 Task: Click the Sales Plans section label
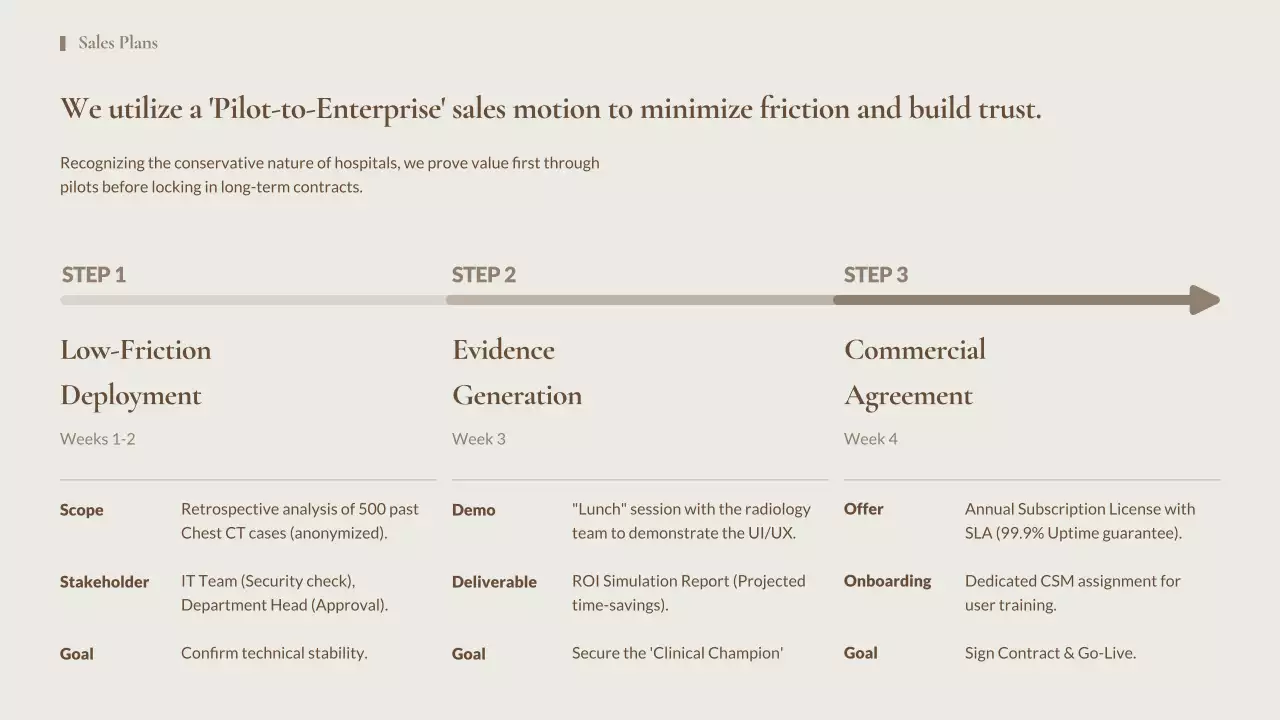118,43
